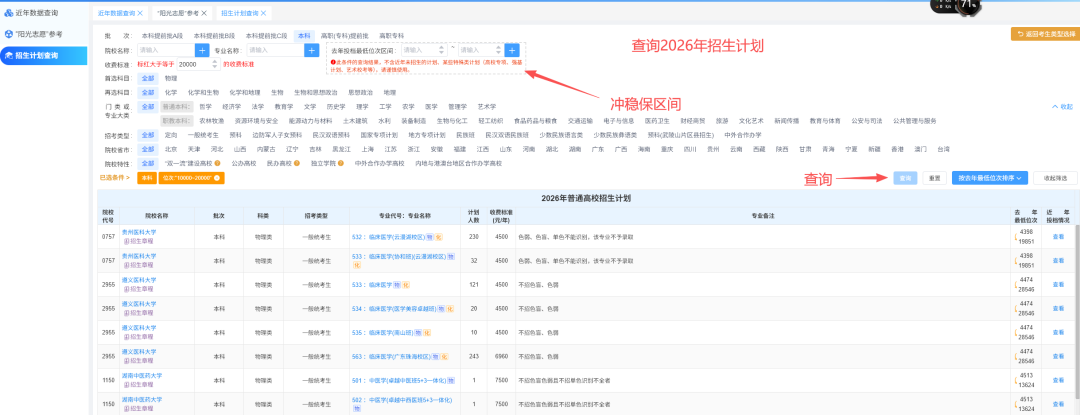The width and height of the screenshot is (1080, 415).
Task: Filter by 医药卫生 vocational category
Action: point(655,121)
